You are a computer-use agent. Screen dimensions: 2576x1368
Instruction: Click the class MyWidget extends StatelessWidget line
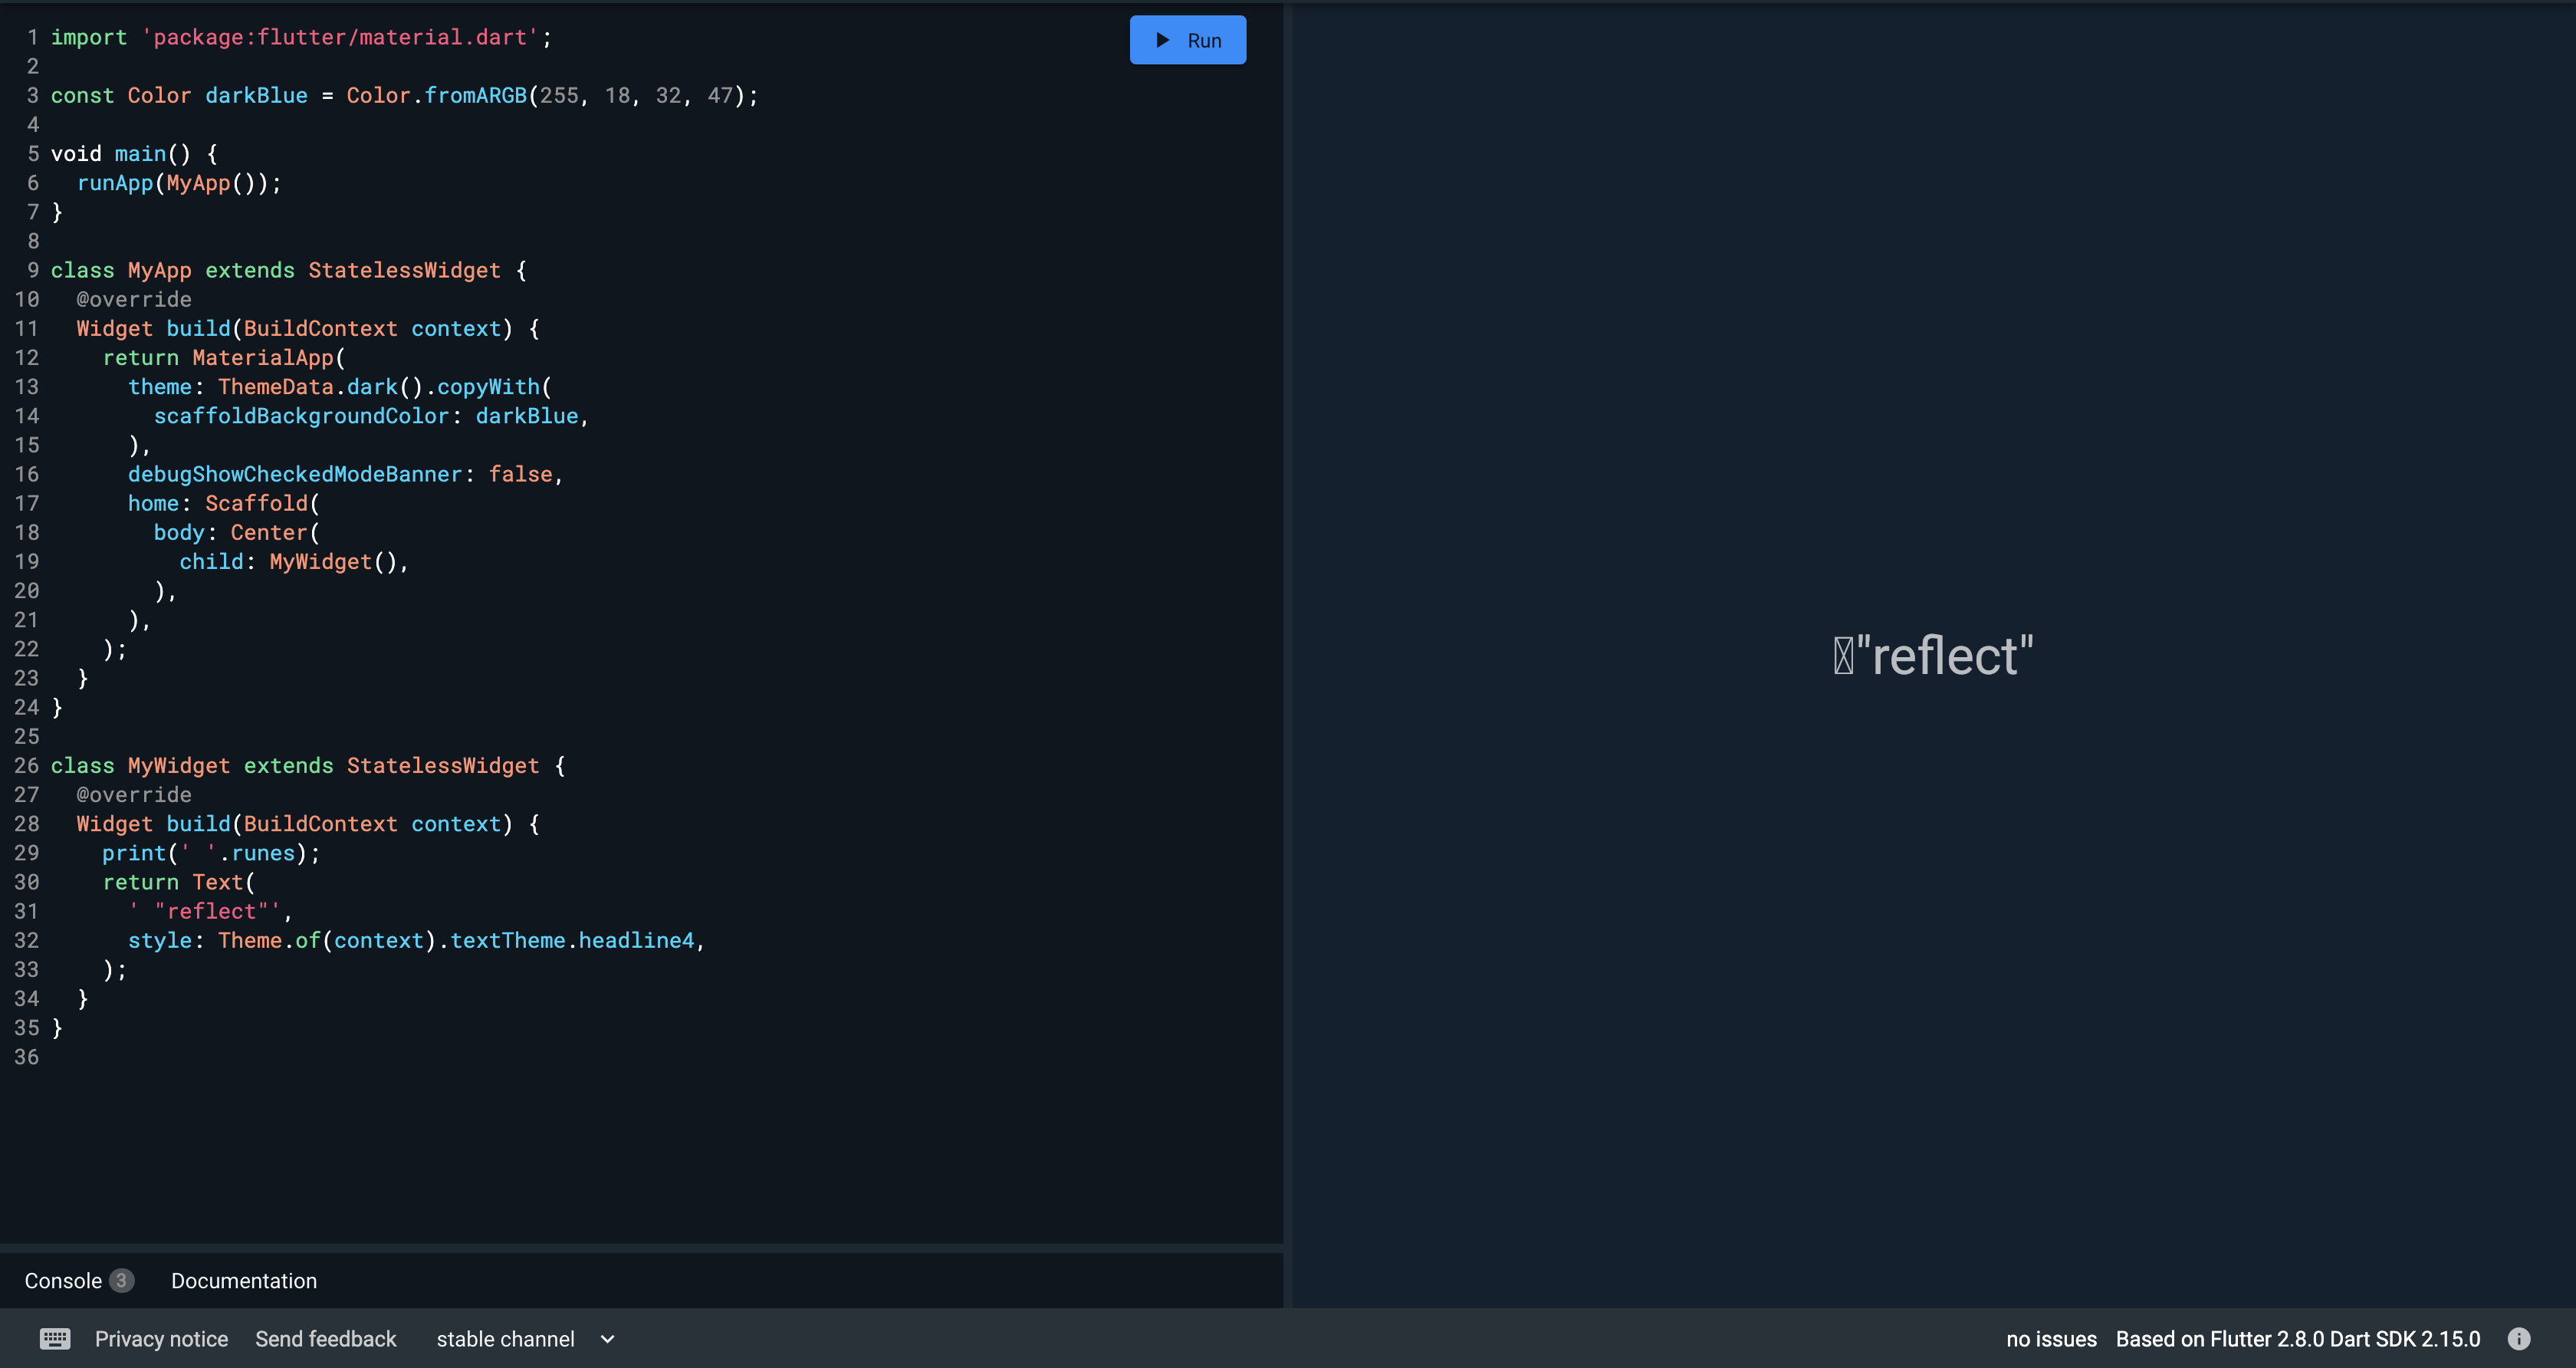pos(308,766)
